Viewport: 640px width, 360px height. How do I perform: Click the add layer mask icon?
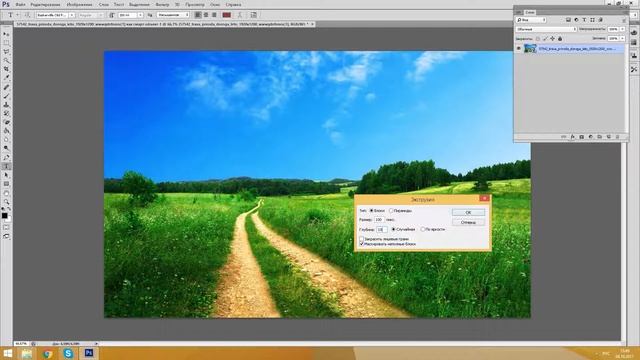point(582,137)
